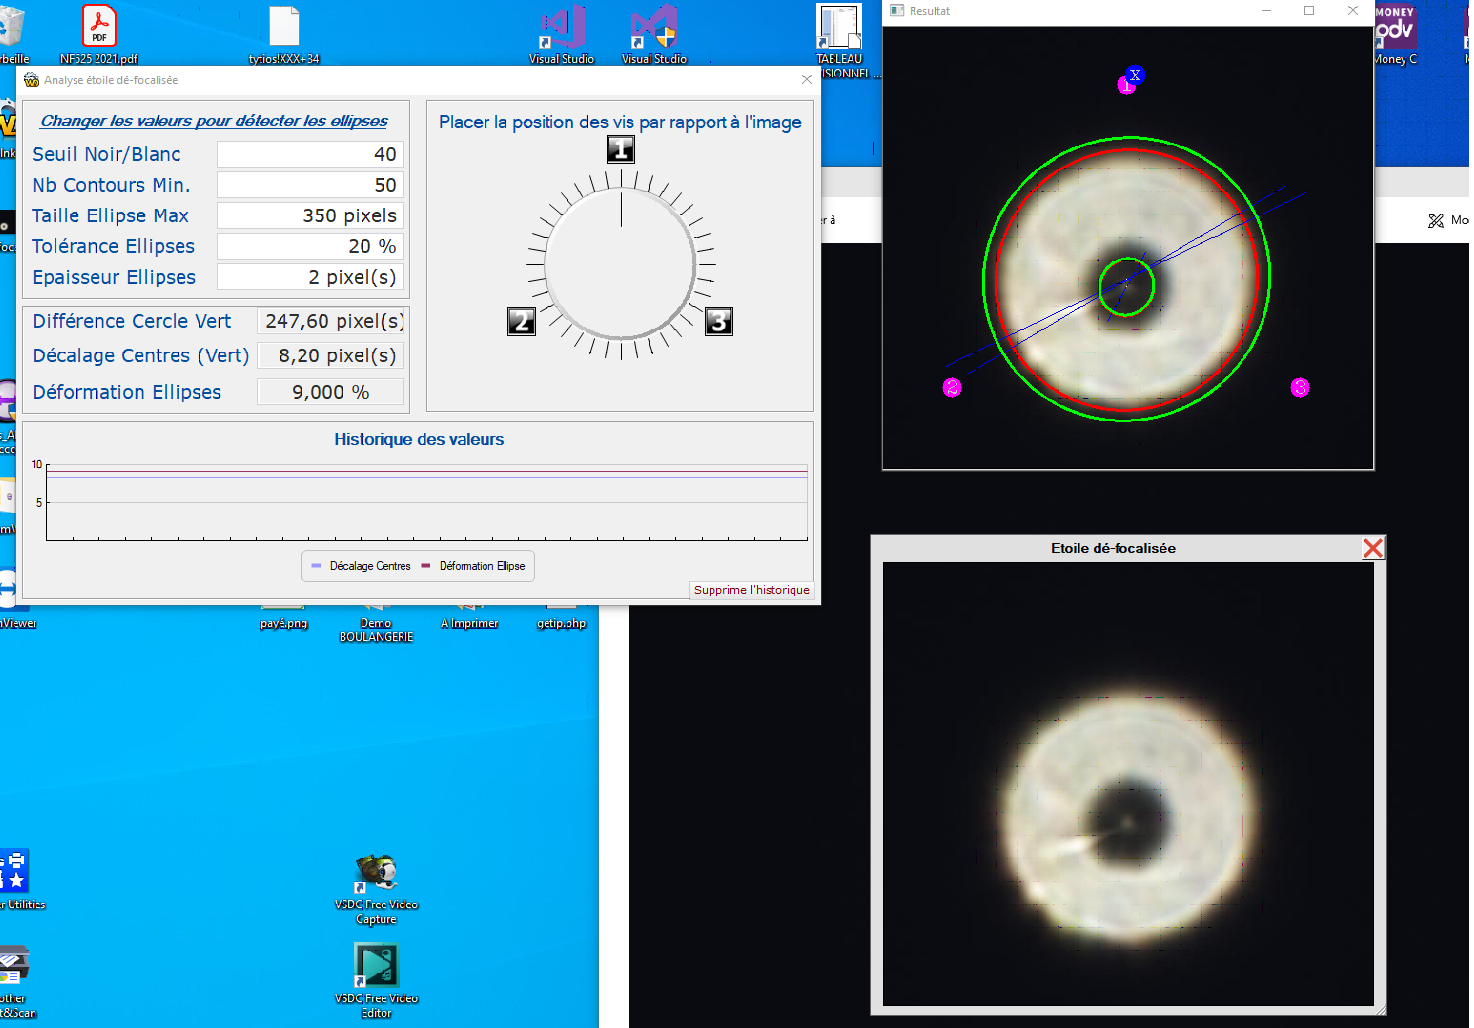Select getip.php desktop file
Image resolution: width=1474 pixels, height=1028 pixels.
pos(561,615)
